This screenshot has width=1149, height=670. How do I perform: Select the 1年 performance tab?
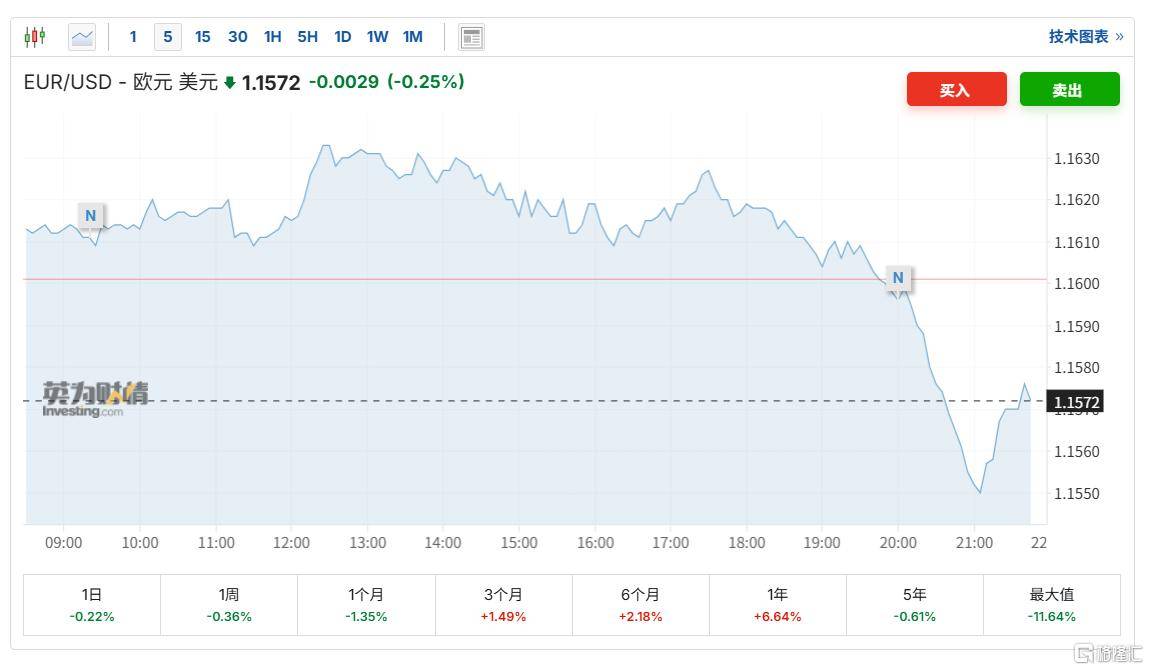pos(777,604)
